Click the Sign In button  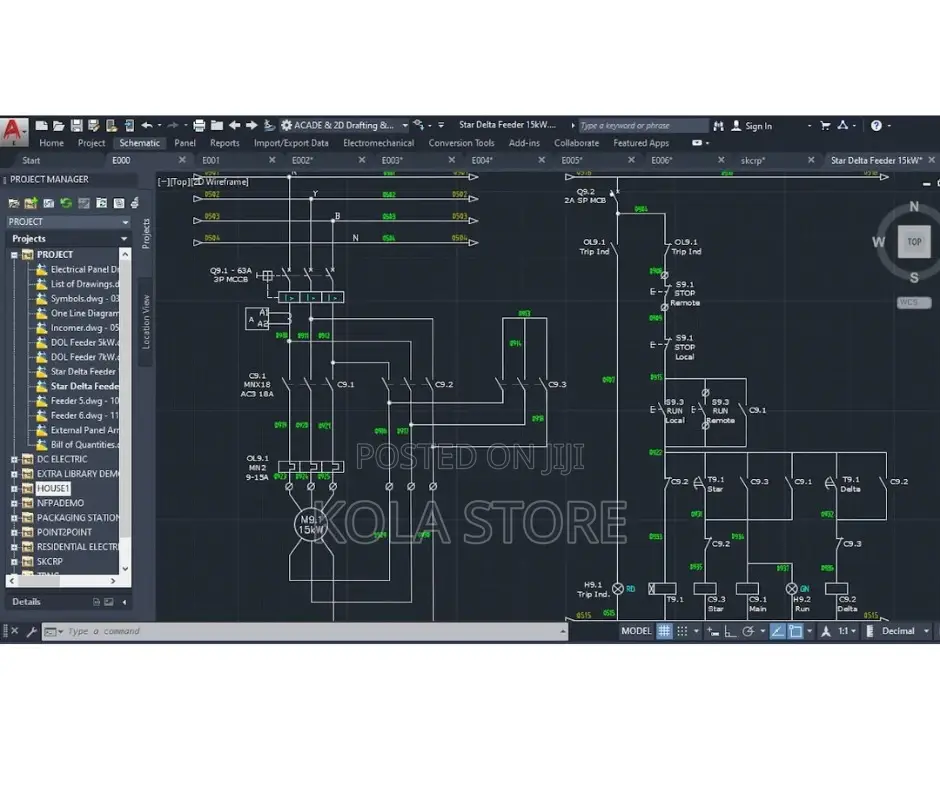[x=752, y=126]
